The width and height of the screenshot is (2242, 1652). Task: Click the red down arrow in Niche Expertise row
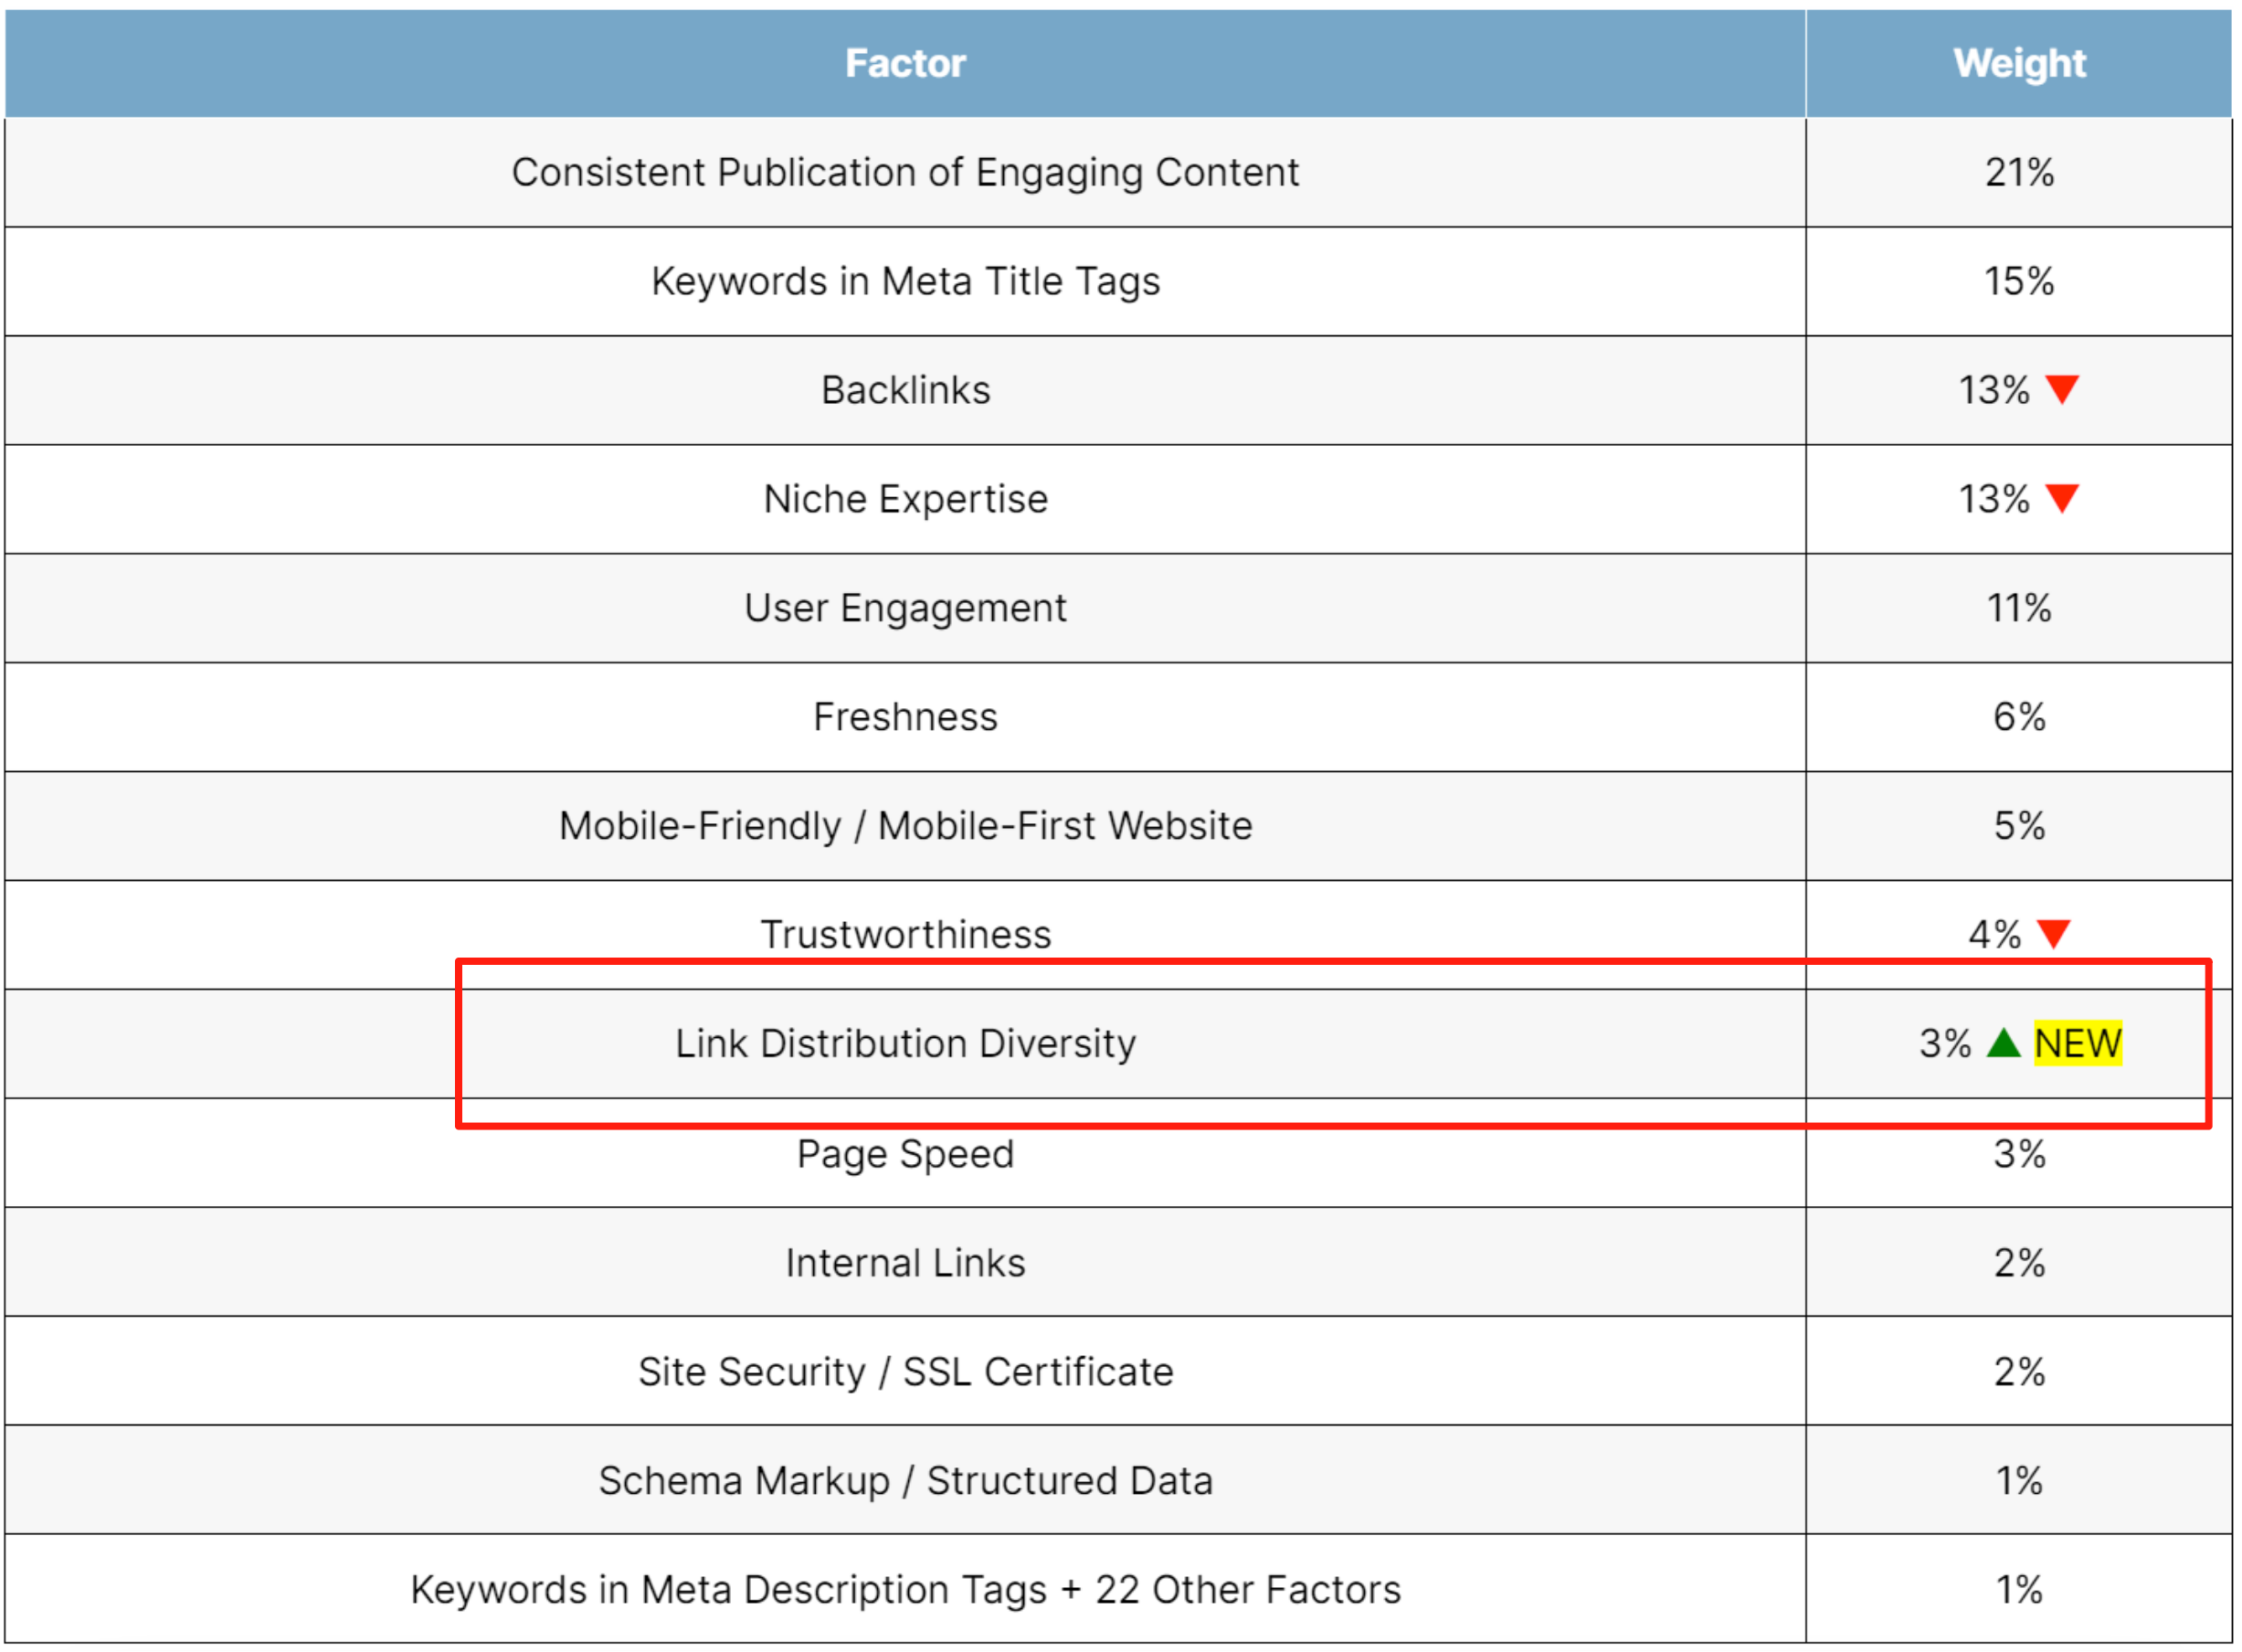pyautogui.click(x=2061, y=497)
